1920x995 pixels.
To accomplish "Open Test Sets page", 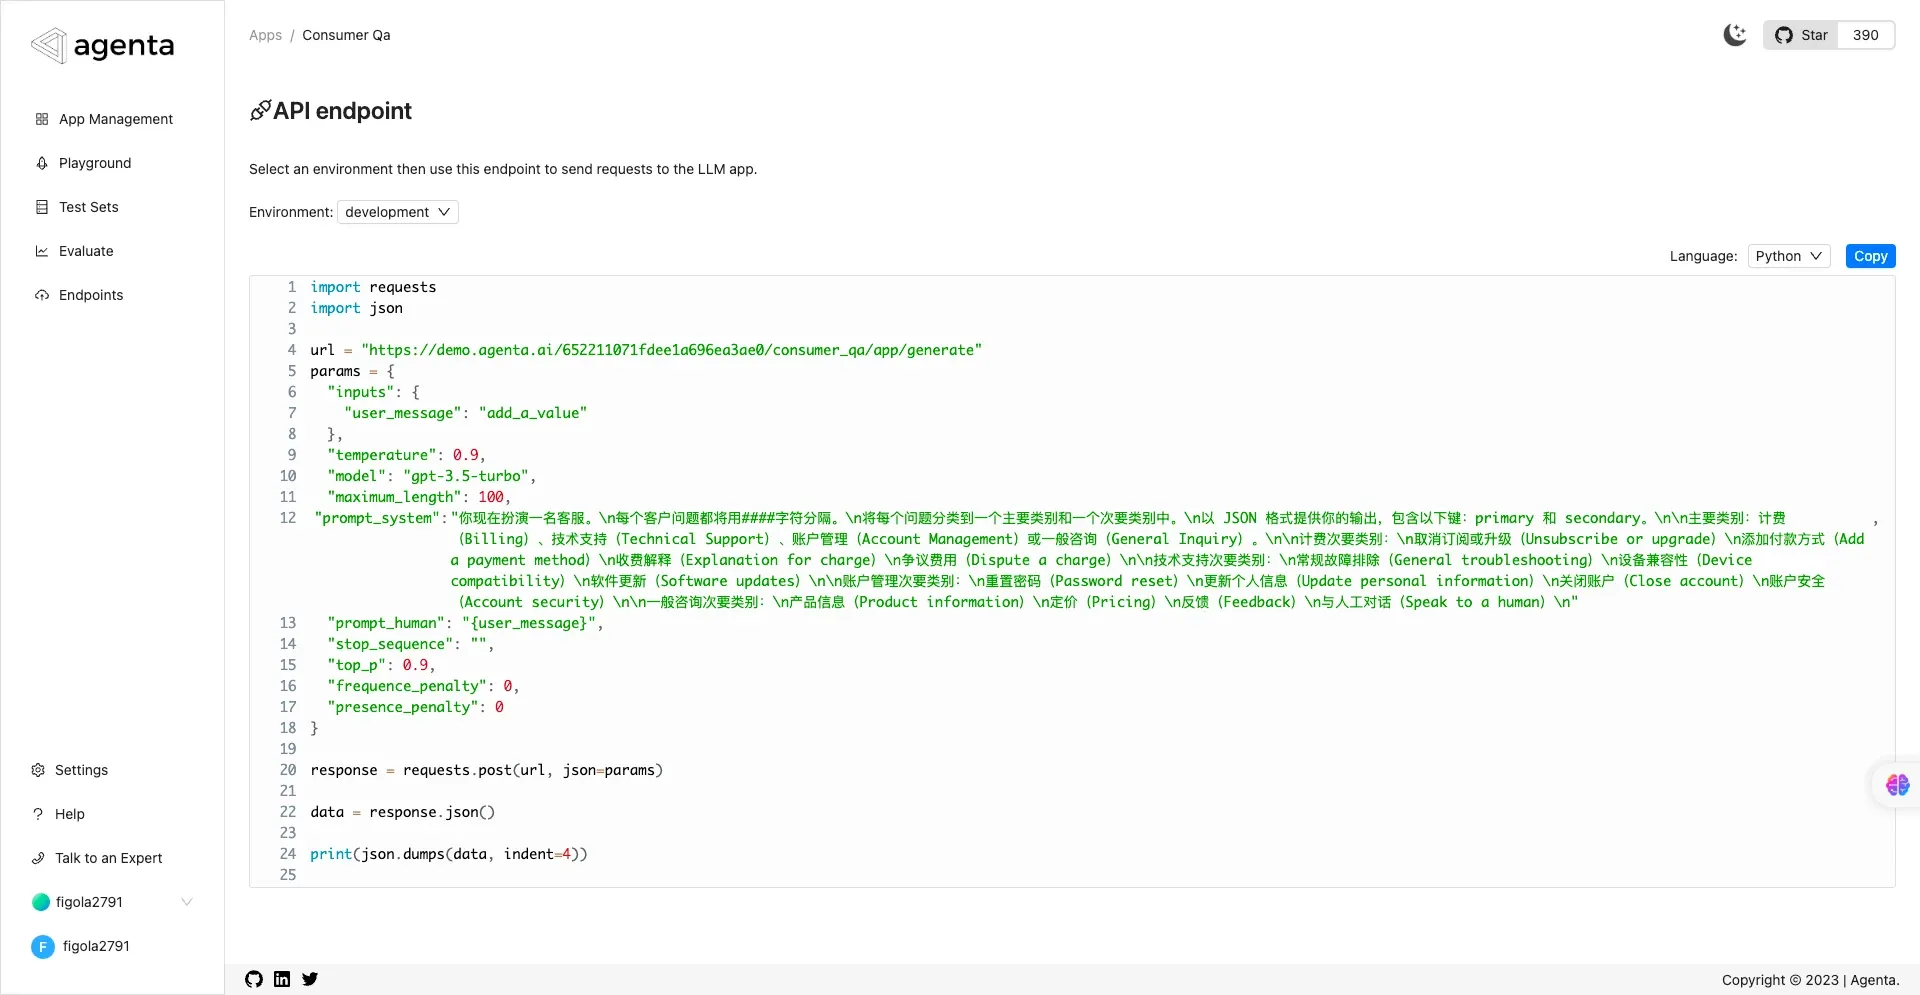I will [88, 207].
